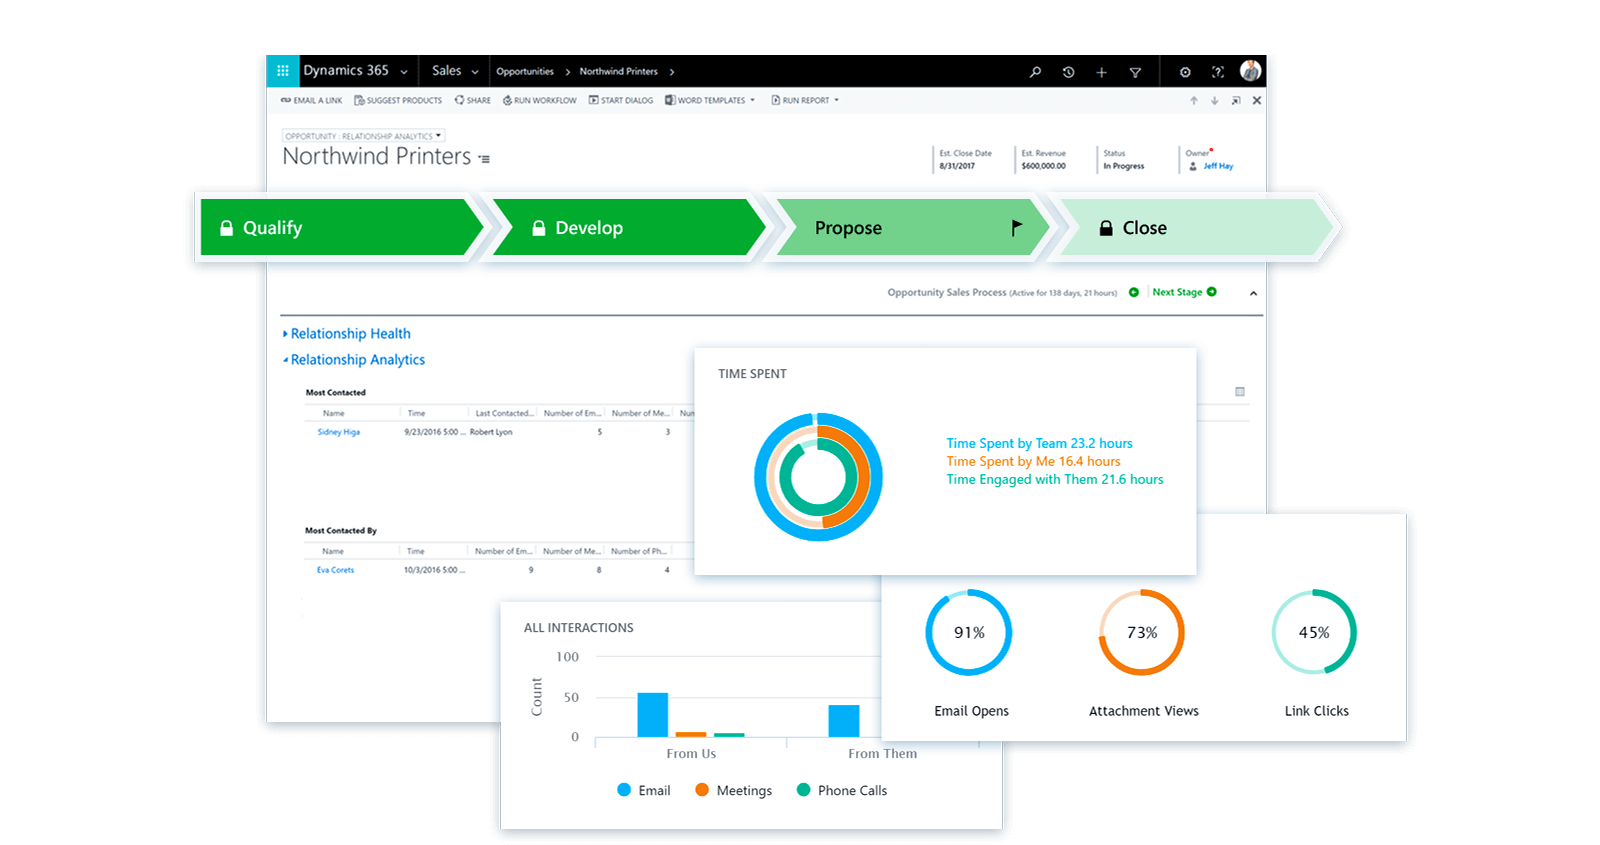Go to the Opportunities breadcrumb

[x=525, y=72]
